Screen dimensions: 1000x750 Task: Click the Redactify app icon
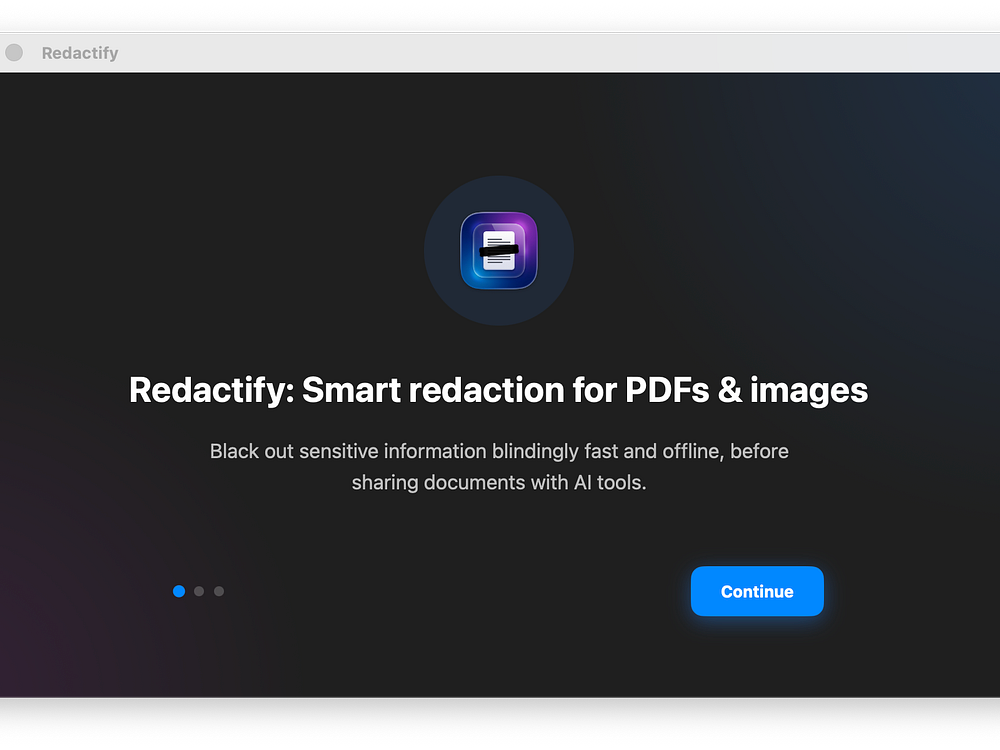[499, 251]
